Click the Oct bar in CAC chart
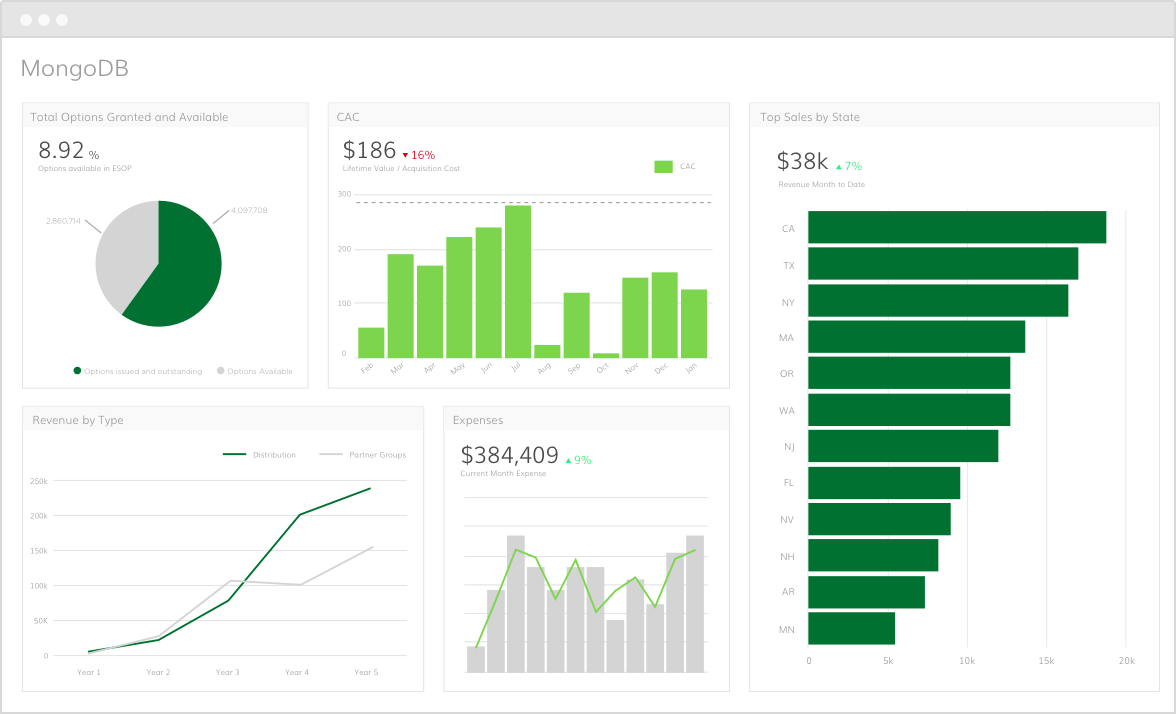This screenshot has height=714, width=1176. tap(606, 355)
